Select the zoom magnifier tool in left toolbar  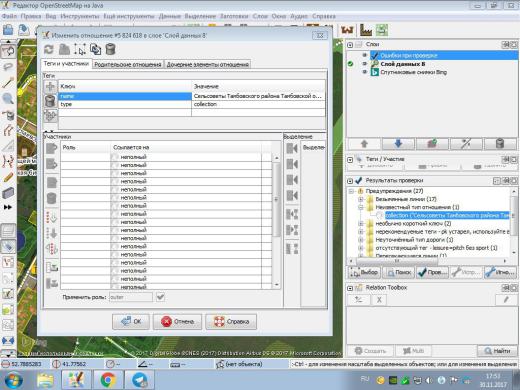[8, 98]
